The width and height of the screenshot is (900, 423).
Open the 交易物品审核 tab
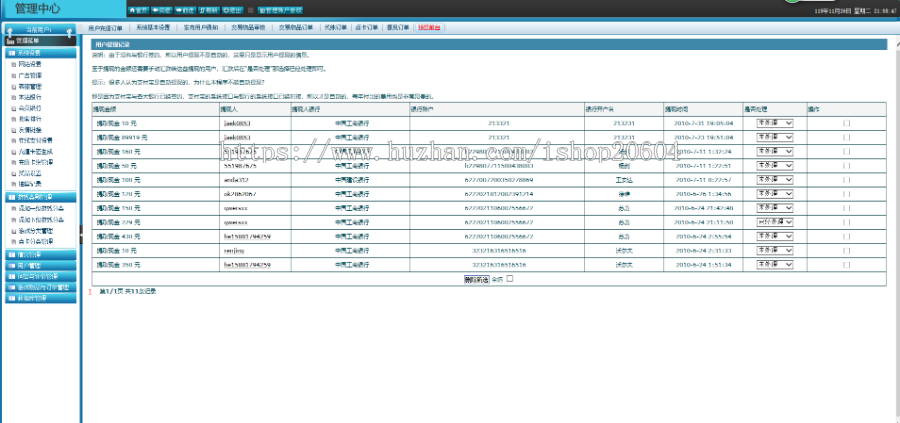coord(248,28)
